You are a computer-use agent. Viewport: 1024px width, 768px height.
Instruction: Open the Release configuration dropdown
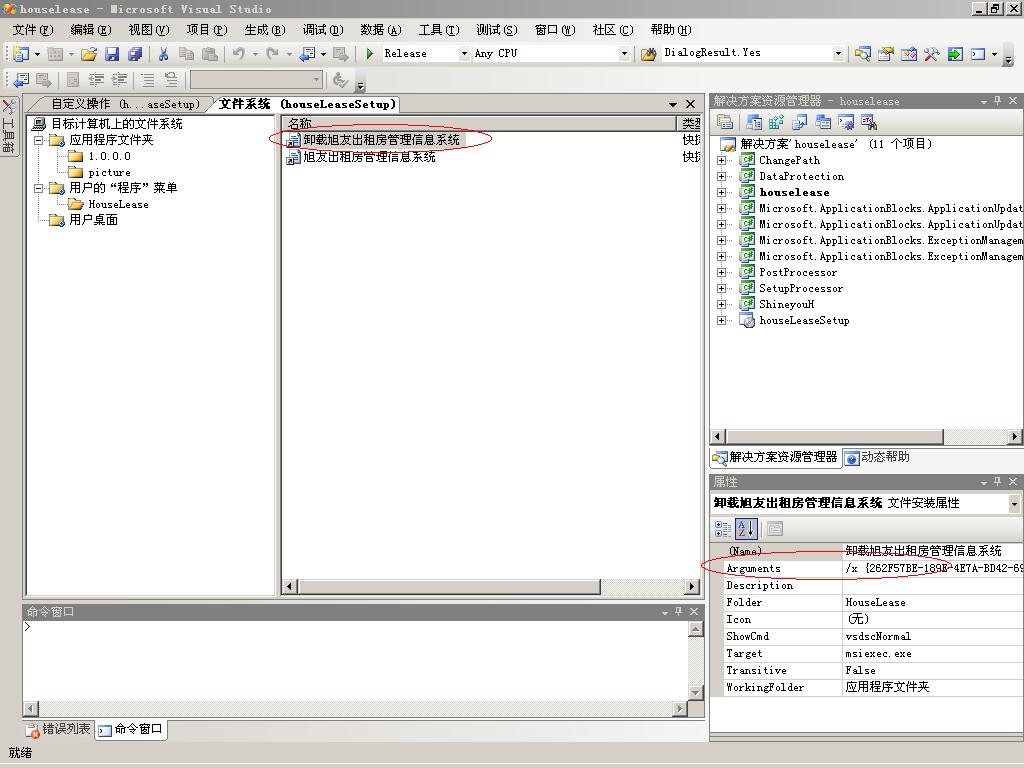coord(464,54)
